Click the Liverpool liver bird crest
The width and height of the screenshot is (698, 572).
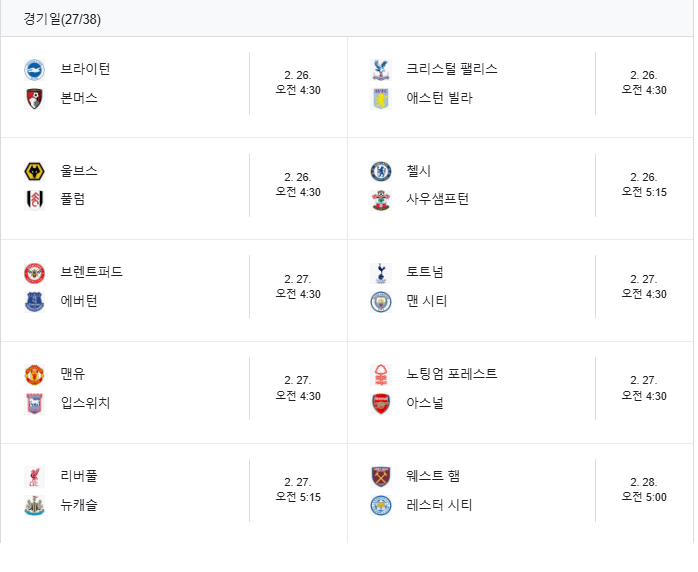[x=34, y=477]
